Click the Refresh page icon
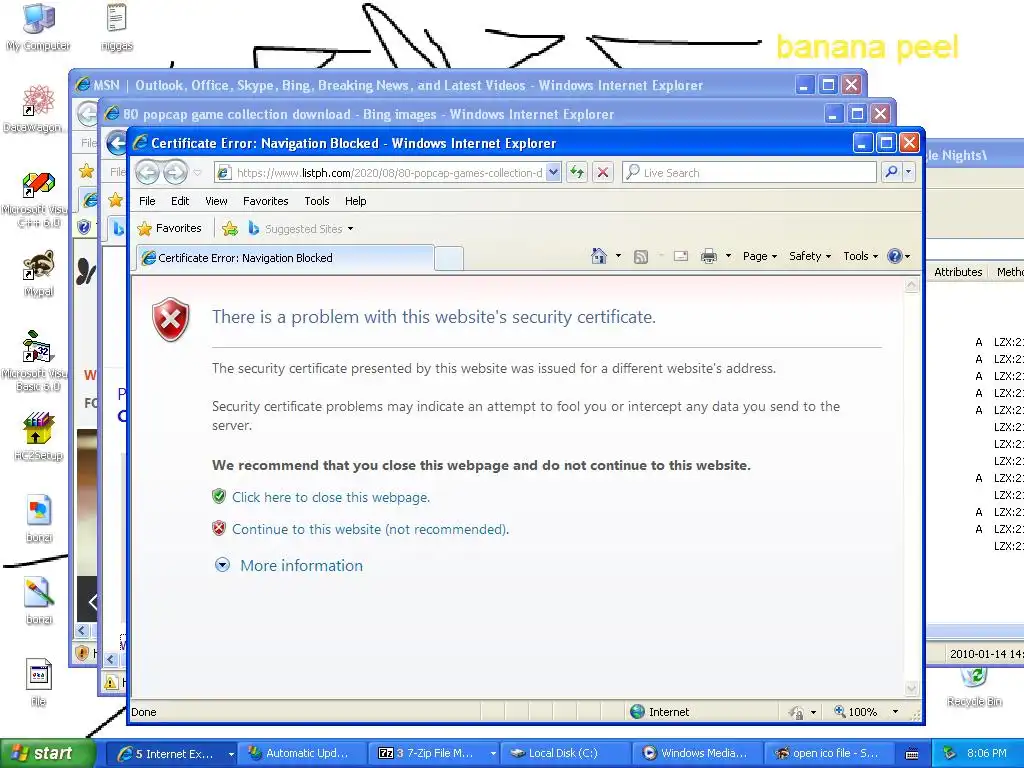This screenshot has width=1024, height=768. pyautogui.click(x=577, y=172)
